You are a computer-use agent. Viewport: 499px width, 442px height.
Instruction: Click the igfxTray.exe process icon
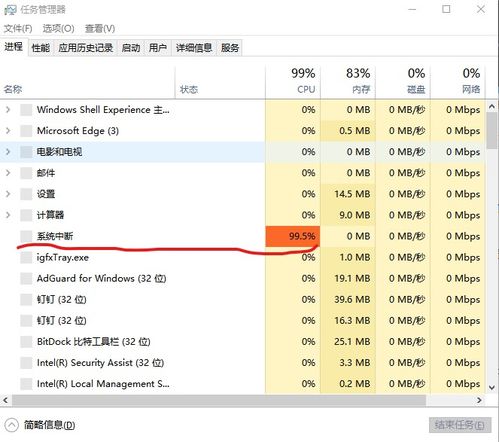coord(26,257)
